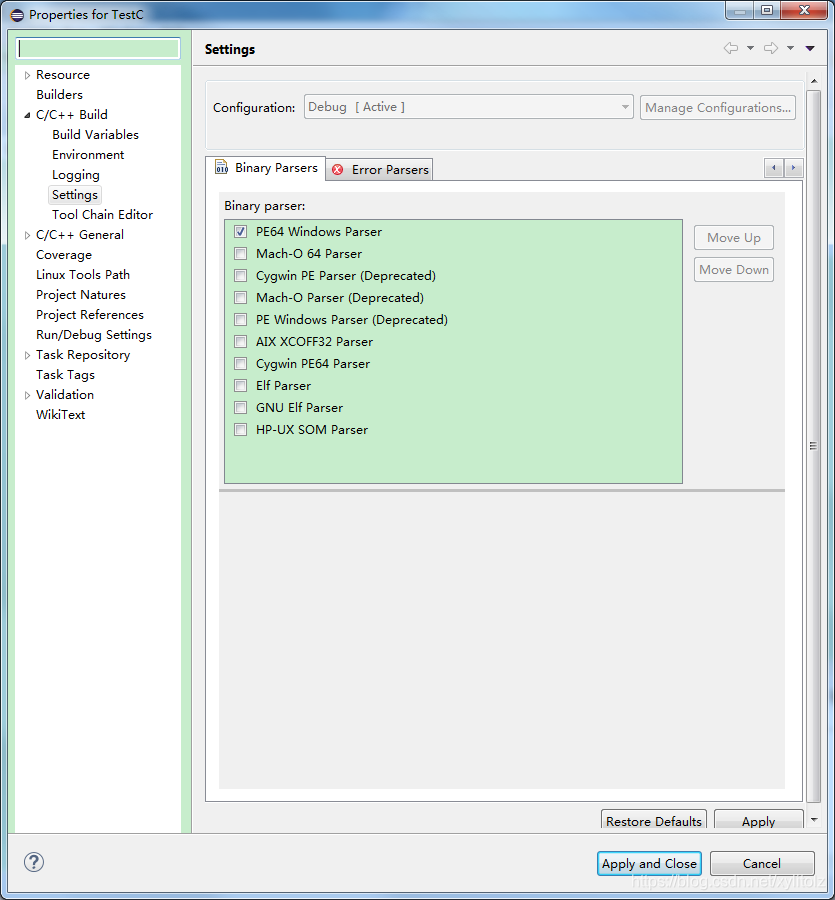Click the Apply and Close button
The height and width of the screenshot is (900, 835).
(649, 863)
